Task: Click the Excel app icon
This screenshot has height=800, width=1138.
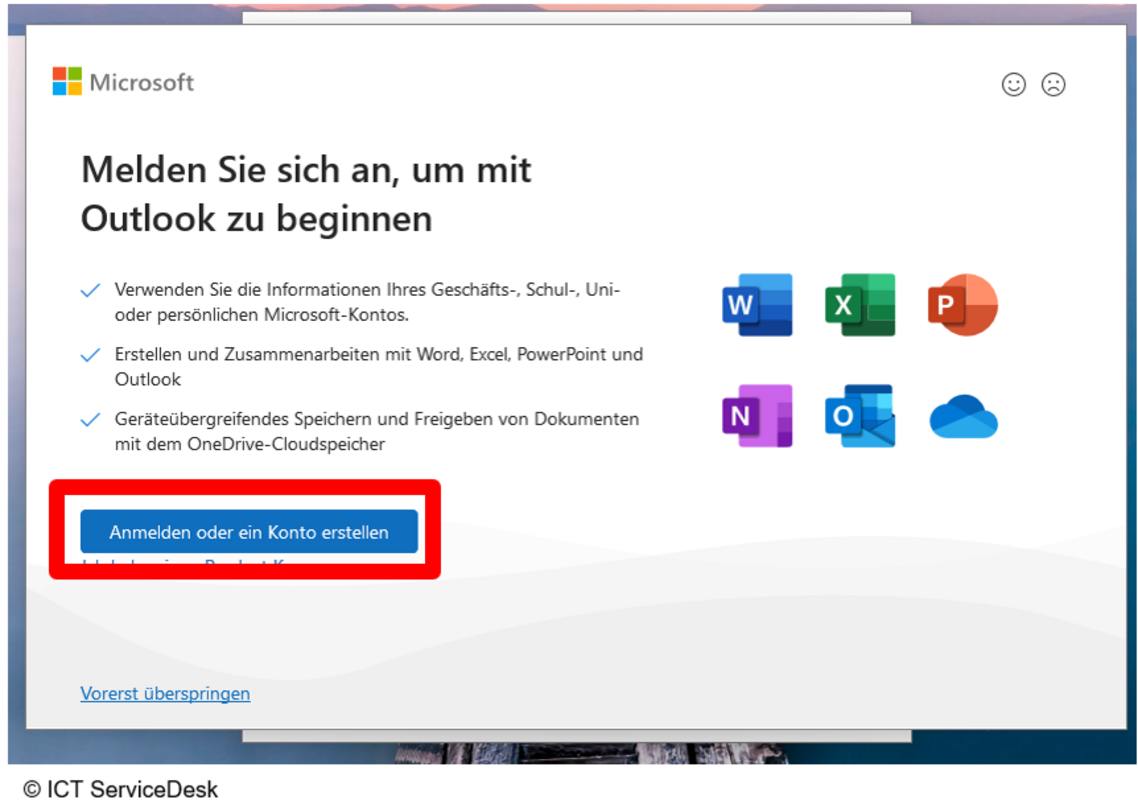Action: click(860, 304)
